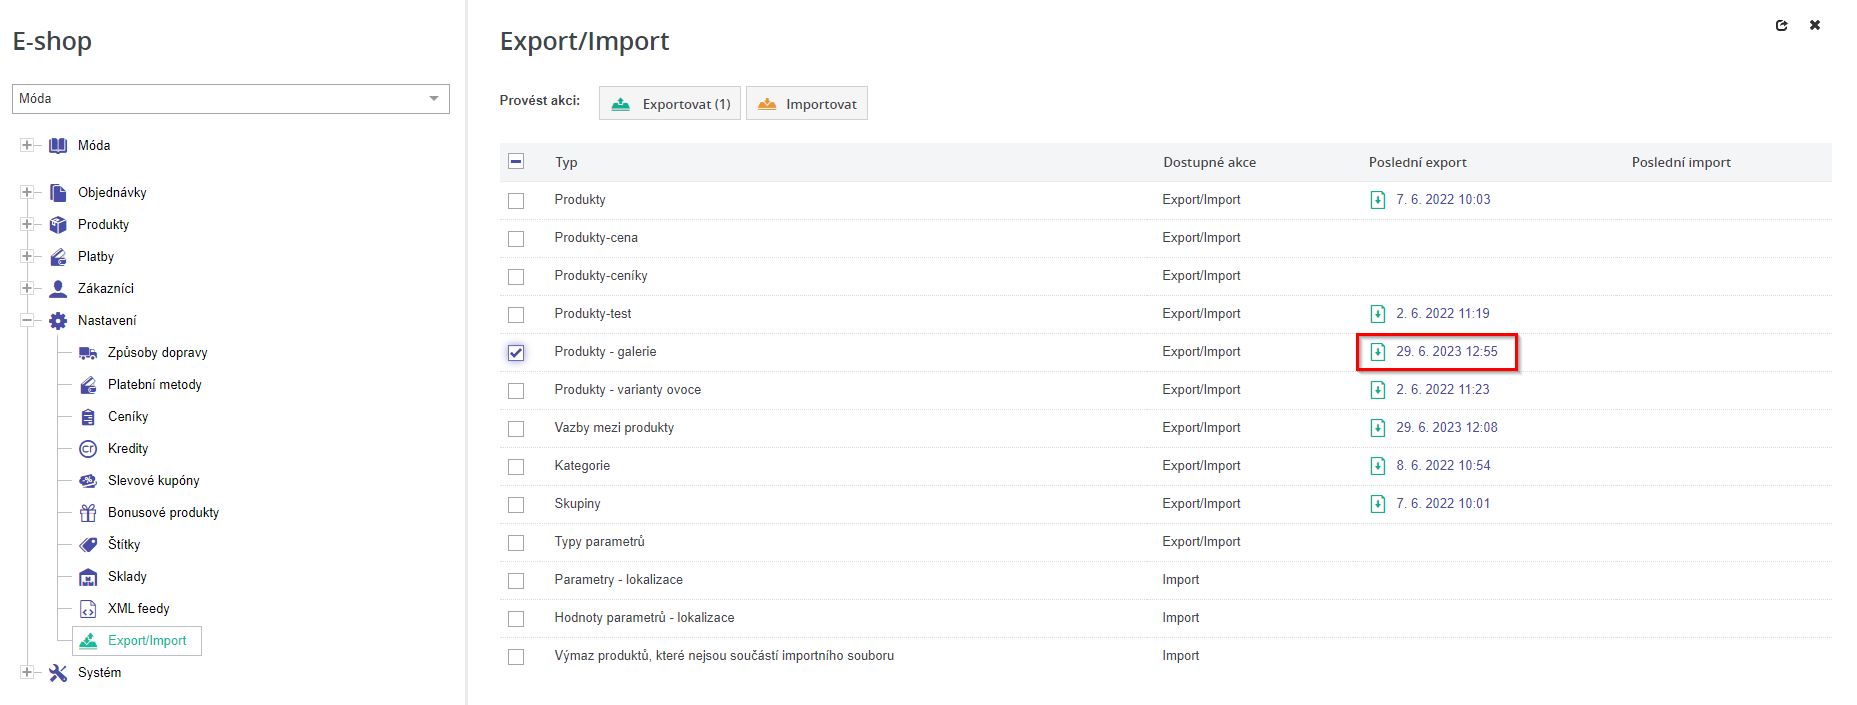Check the Typy parametrů checkbox
This screenshot has width=1857, height=705.
516,543
